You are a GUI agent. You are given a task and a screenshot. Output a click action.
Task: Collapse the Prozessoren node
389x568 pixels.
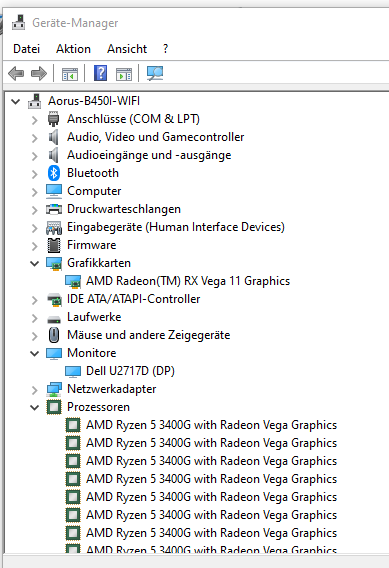click(34, 407)
